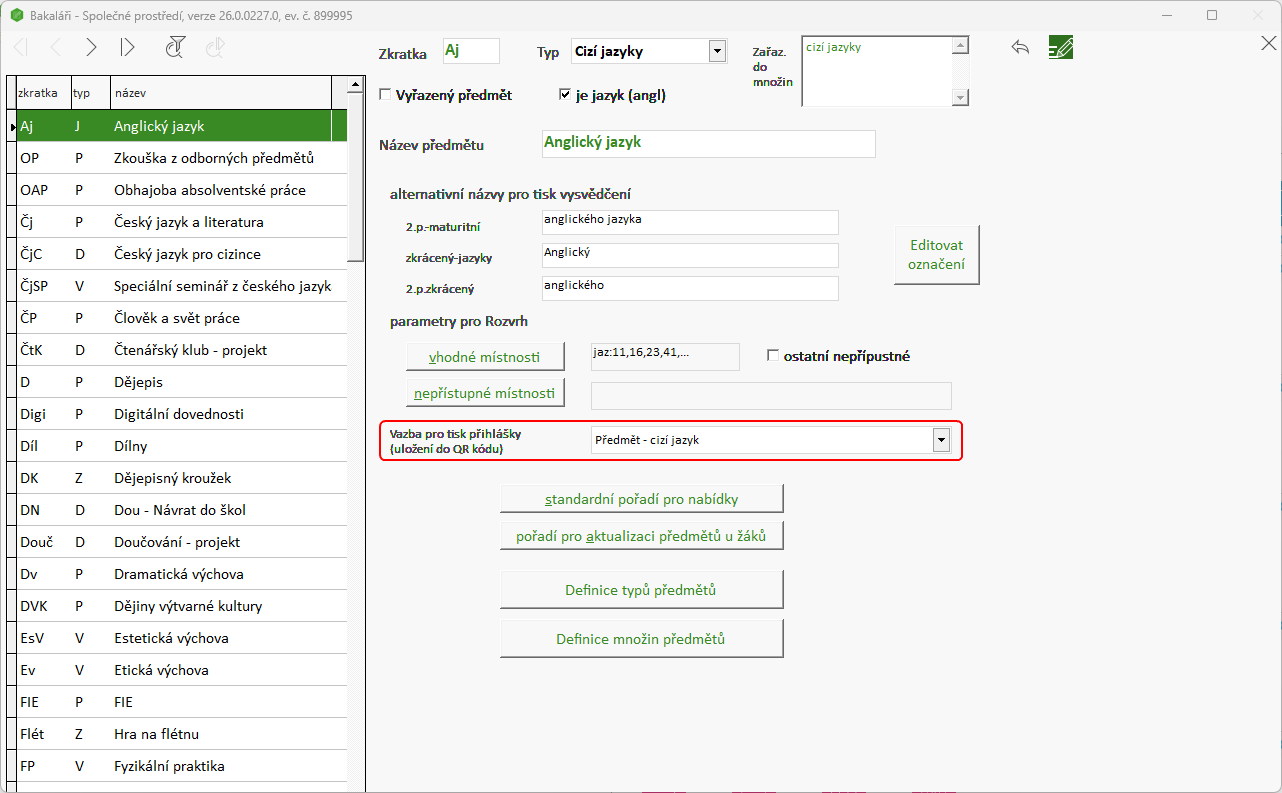Click the undo back arrow icon
Image resolution: width=1282 pixels, height=793 pixels.
[1020, 47]
